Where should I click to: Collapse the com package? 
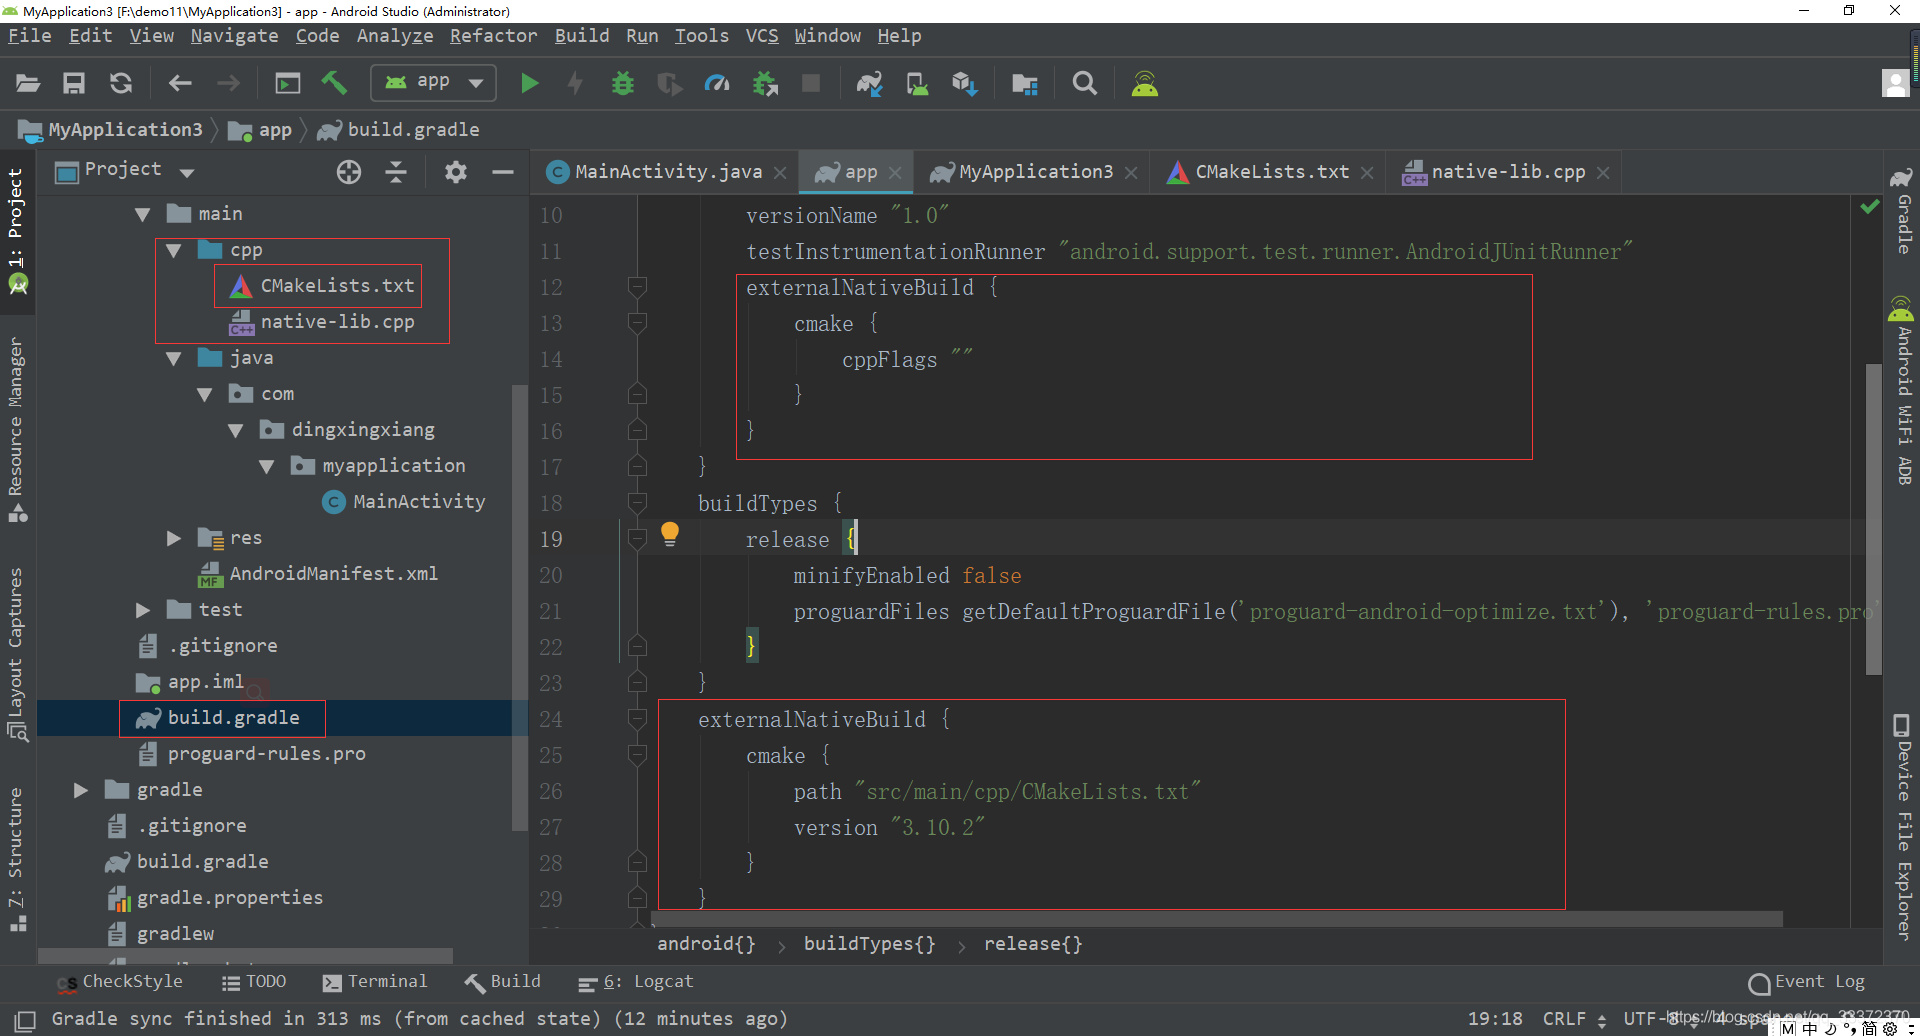pos(205,394)
